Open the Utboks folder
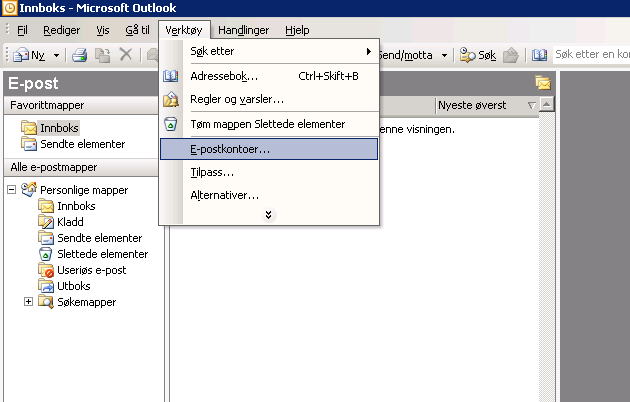The height and width of the screenshot is (402, 630). (74, 286)
